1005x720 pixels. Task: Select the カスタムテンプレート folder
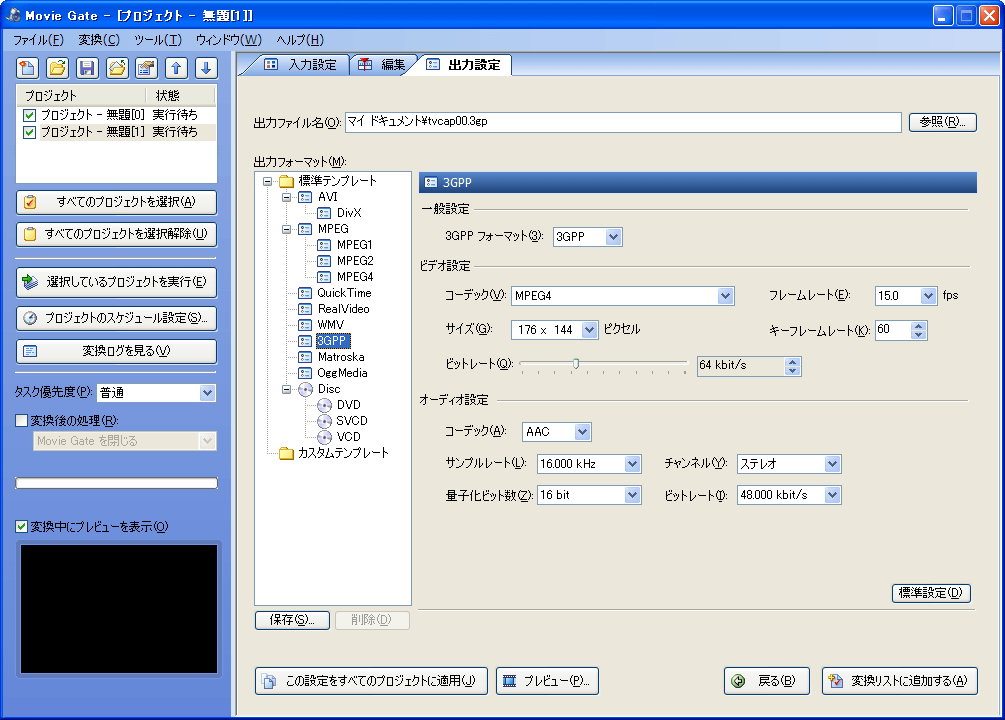click(344, 453)
